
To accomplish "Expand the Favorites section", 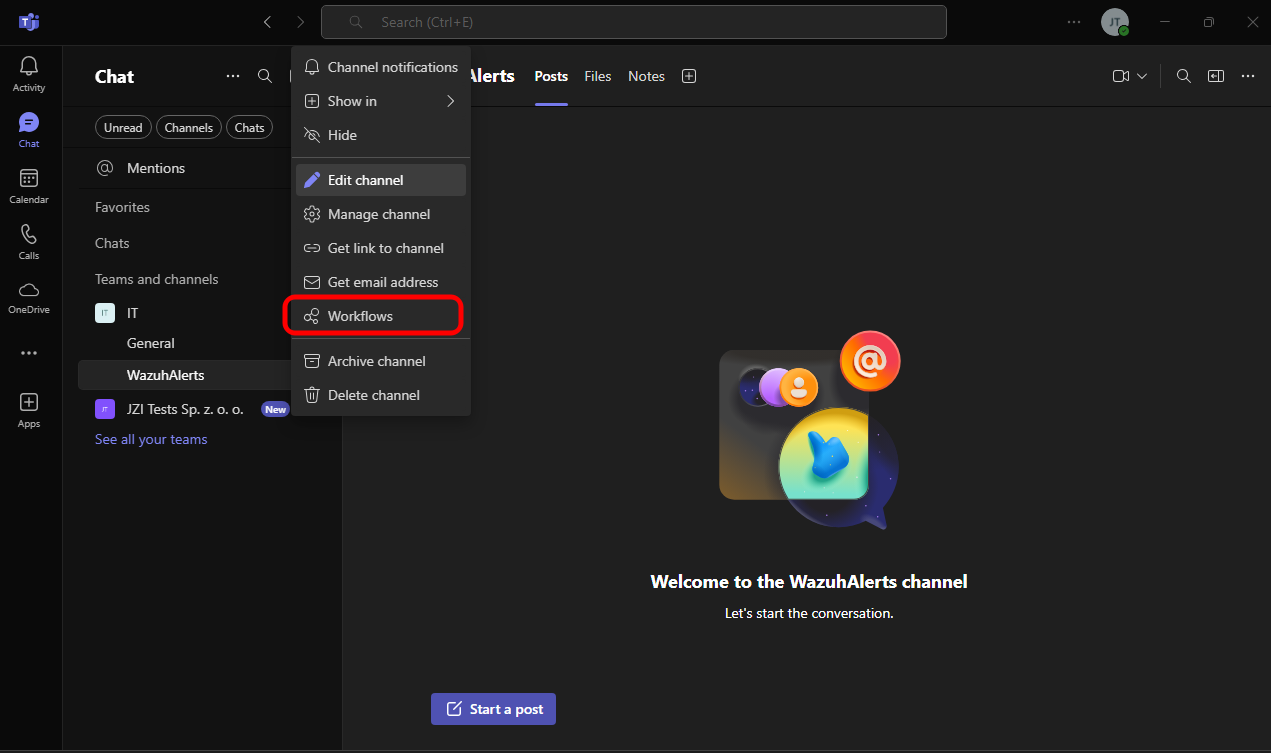I will click(x=122, y=207).
